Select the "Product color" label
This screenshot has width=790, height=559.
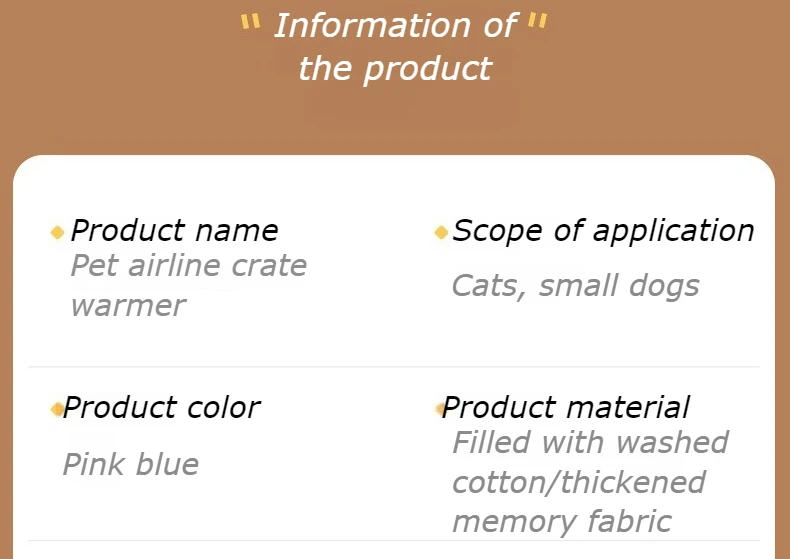click(x=161, y=408)
